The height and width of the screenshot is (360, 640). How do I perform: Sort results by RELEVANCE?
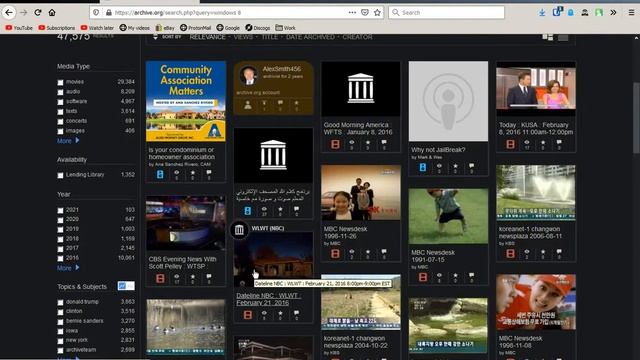[x=207, y=37]
